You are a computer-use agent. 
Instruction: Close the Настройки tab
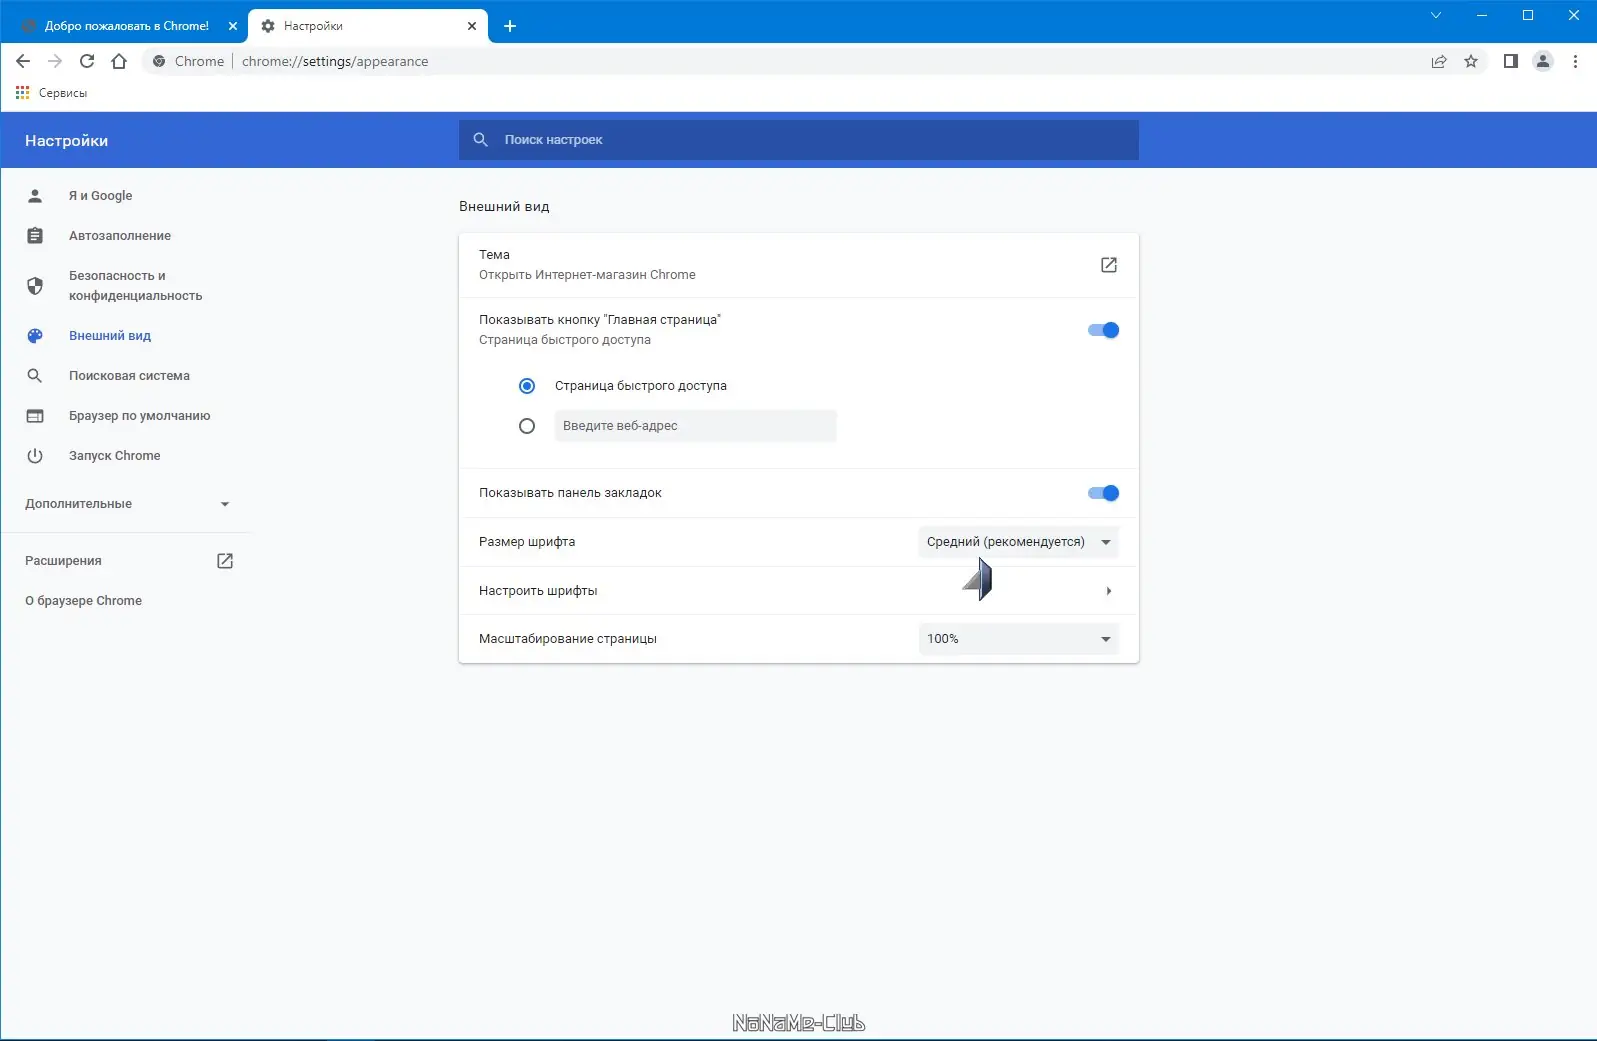pos(472,26)
